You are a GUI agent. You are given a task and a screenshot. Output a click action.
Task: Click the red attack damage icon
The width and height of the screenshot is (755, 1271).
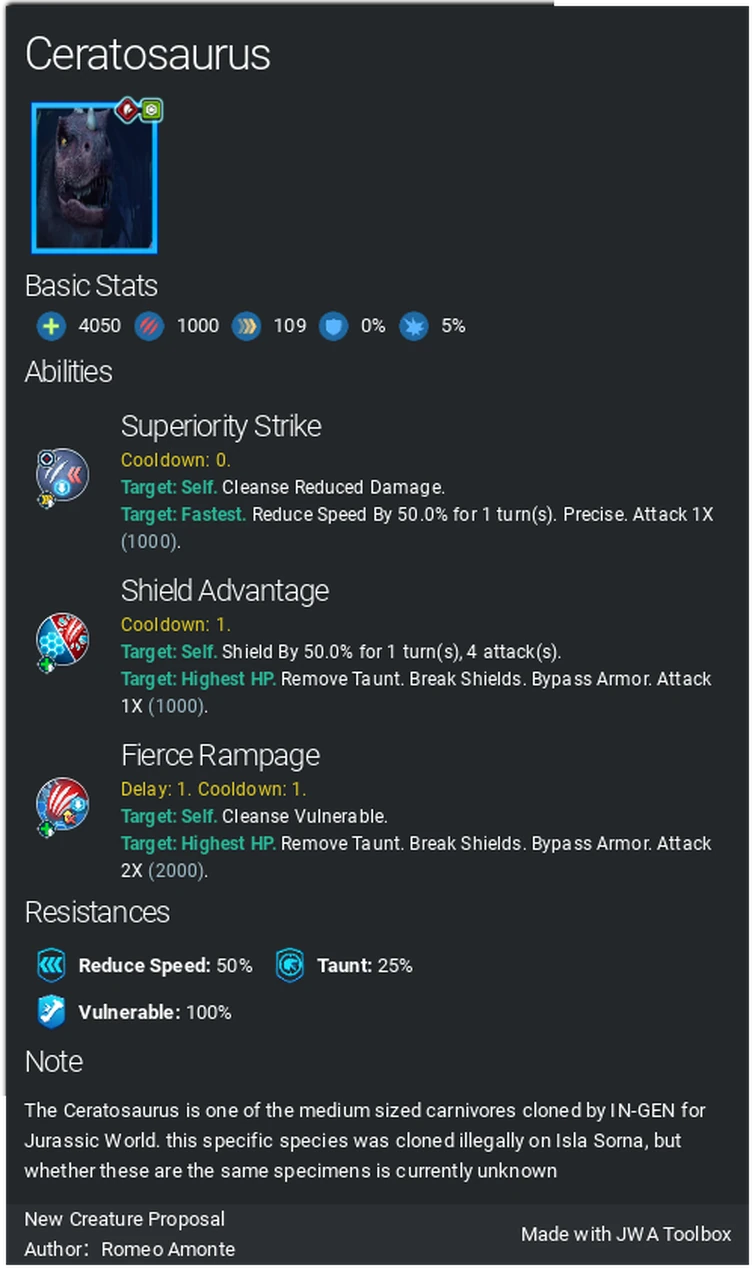click(149, 326)
